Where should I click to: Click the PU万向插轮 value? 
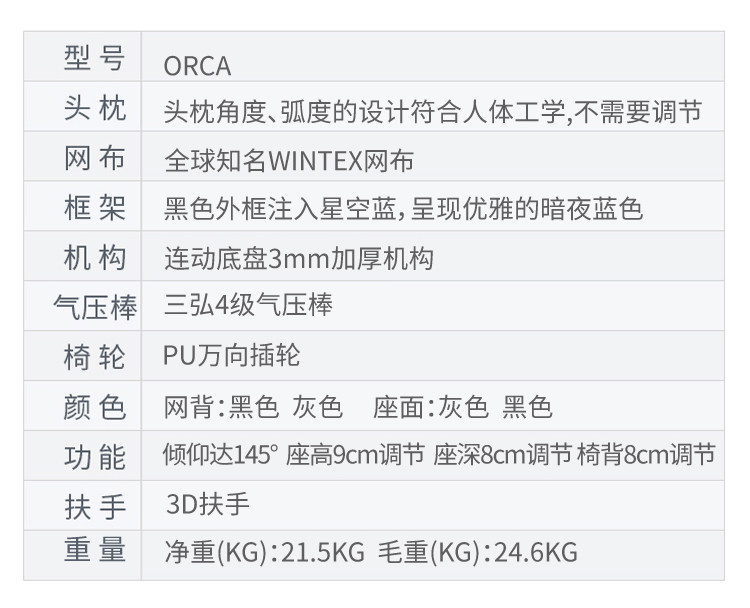[x=231, y=355]
